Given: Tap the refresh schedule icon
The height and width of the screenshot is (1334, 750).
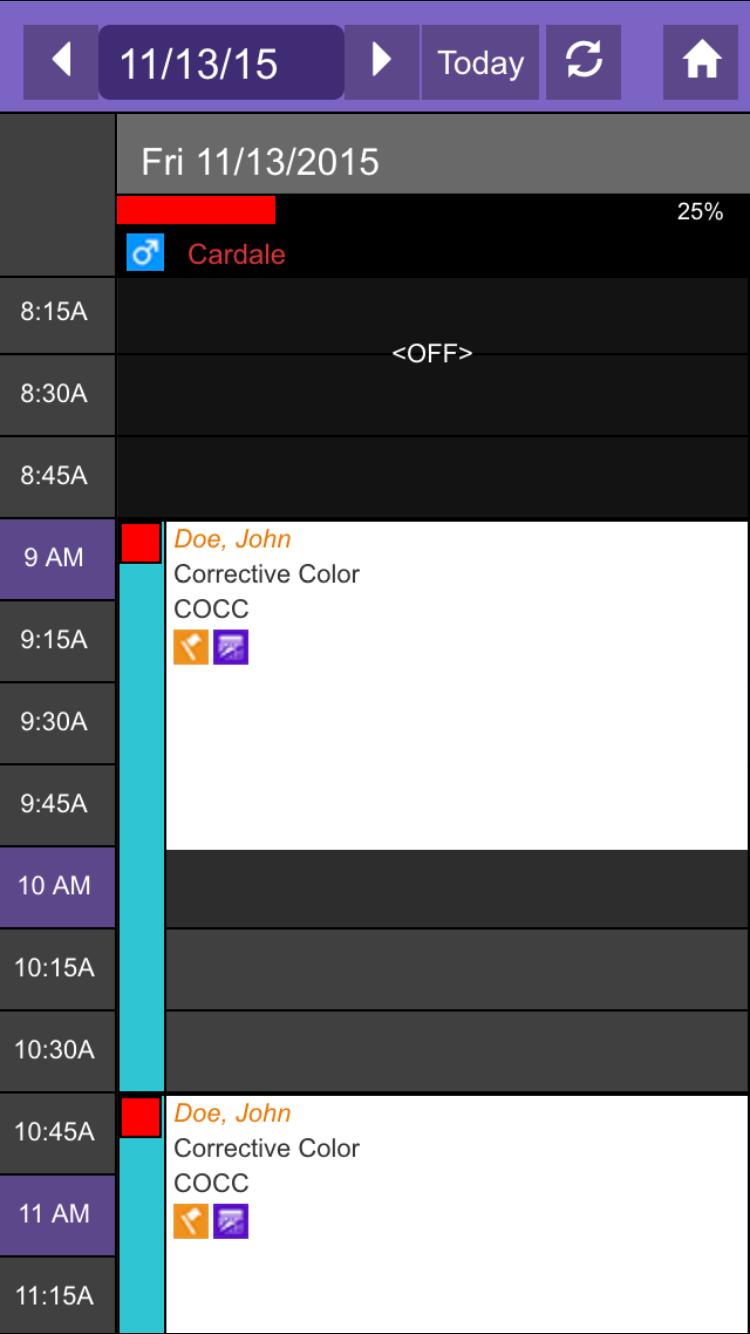Looking at the screenshot, I should (x=583, y=62).
